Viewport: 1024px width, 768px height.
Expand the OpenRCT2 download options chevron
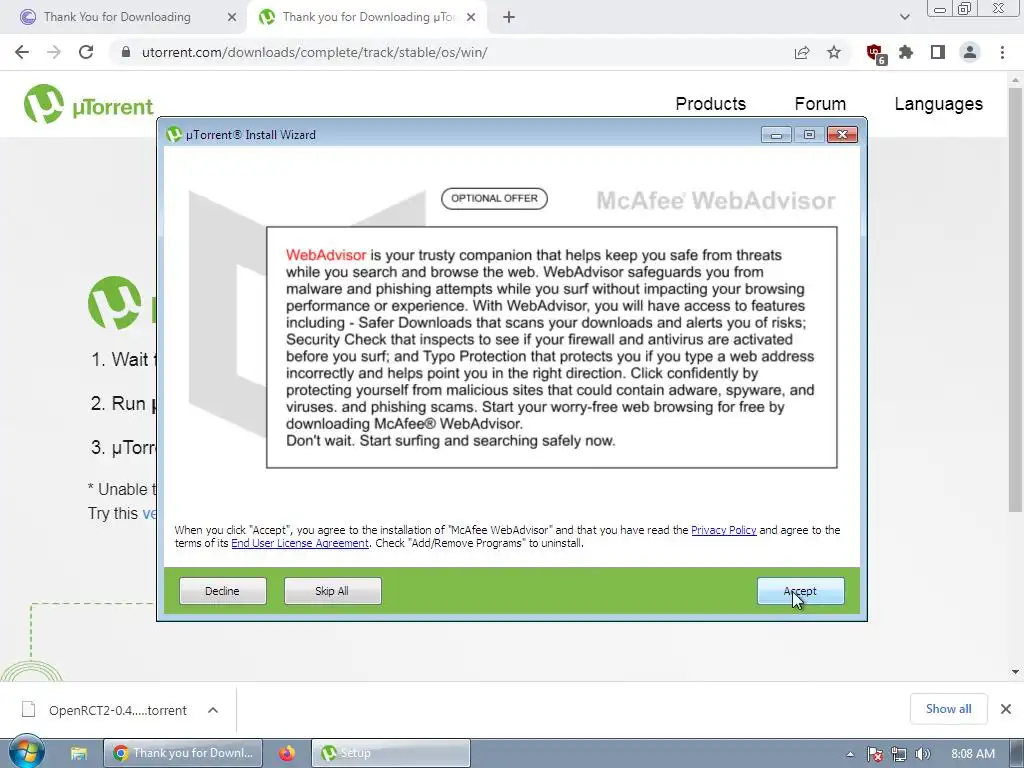click(213, 710)
